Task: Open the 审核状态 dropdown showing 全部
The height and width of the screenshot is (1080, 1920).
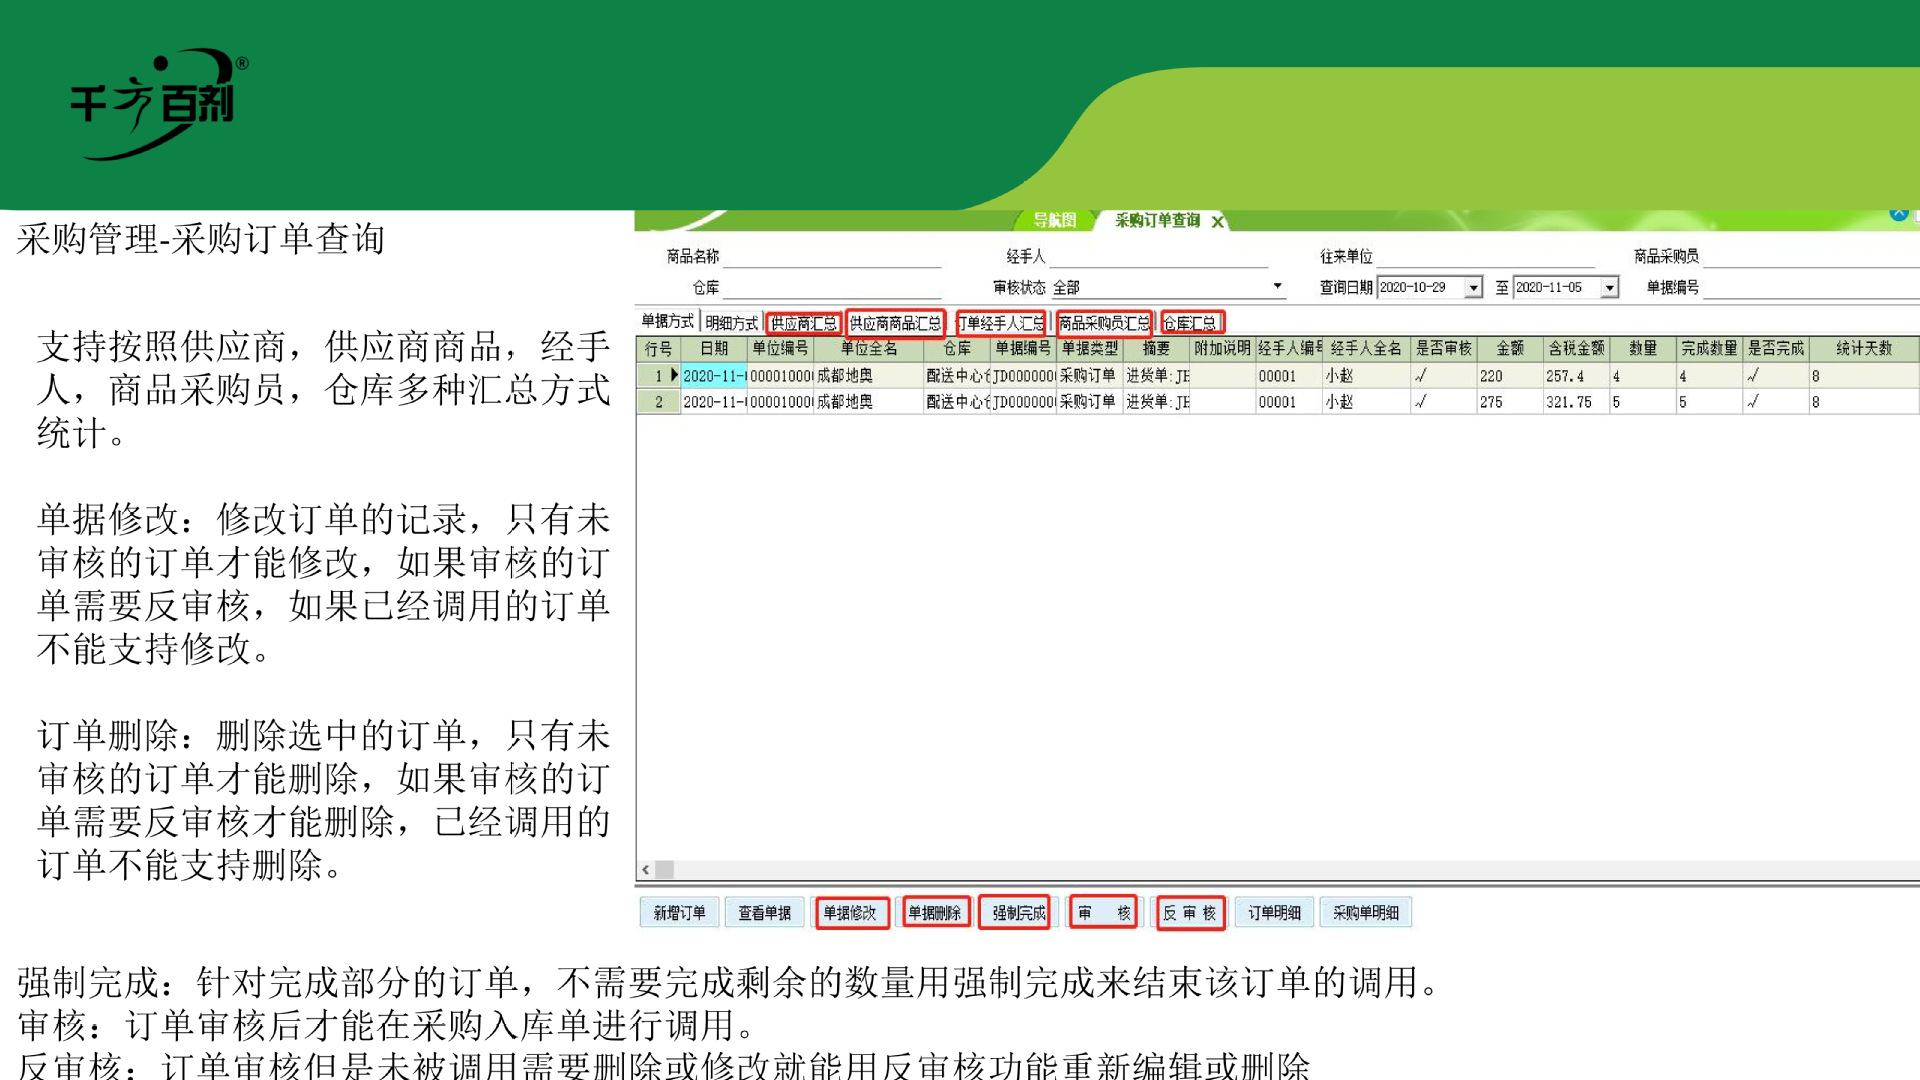Action: [1277, 286]
